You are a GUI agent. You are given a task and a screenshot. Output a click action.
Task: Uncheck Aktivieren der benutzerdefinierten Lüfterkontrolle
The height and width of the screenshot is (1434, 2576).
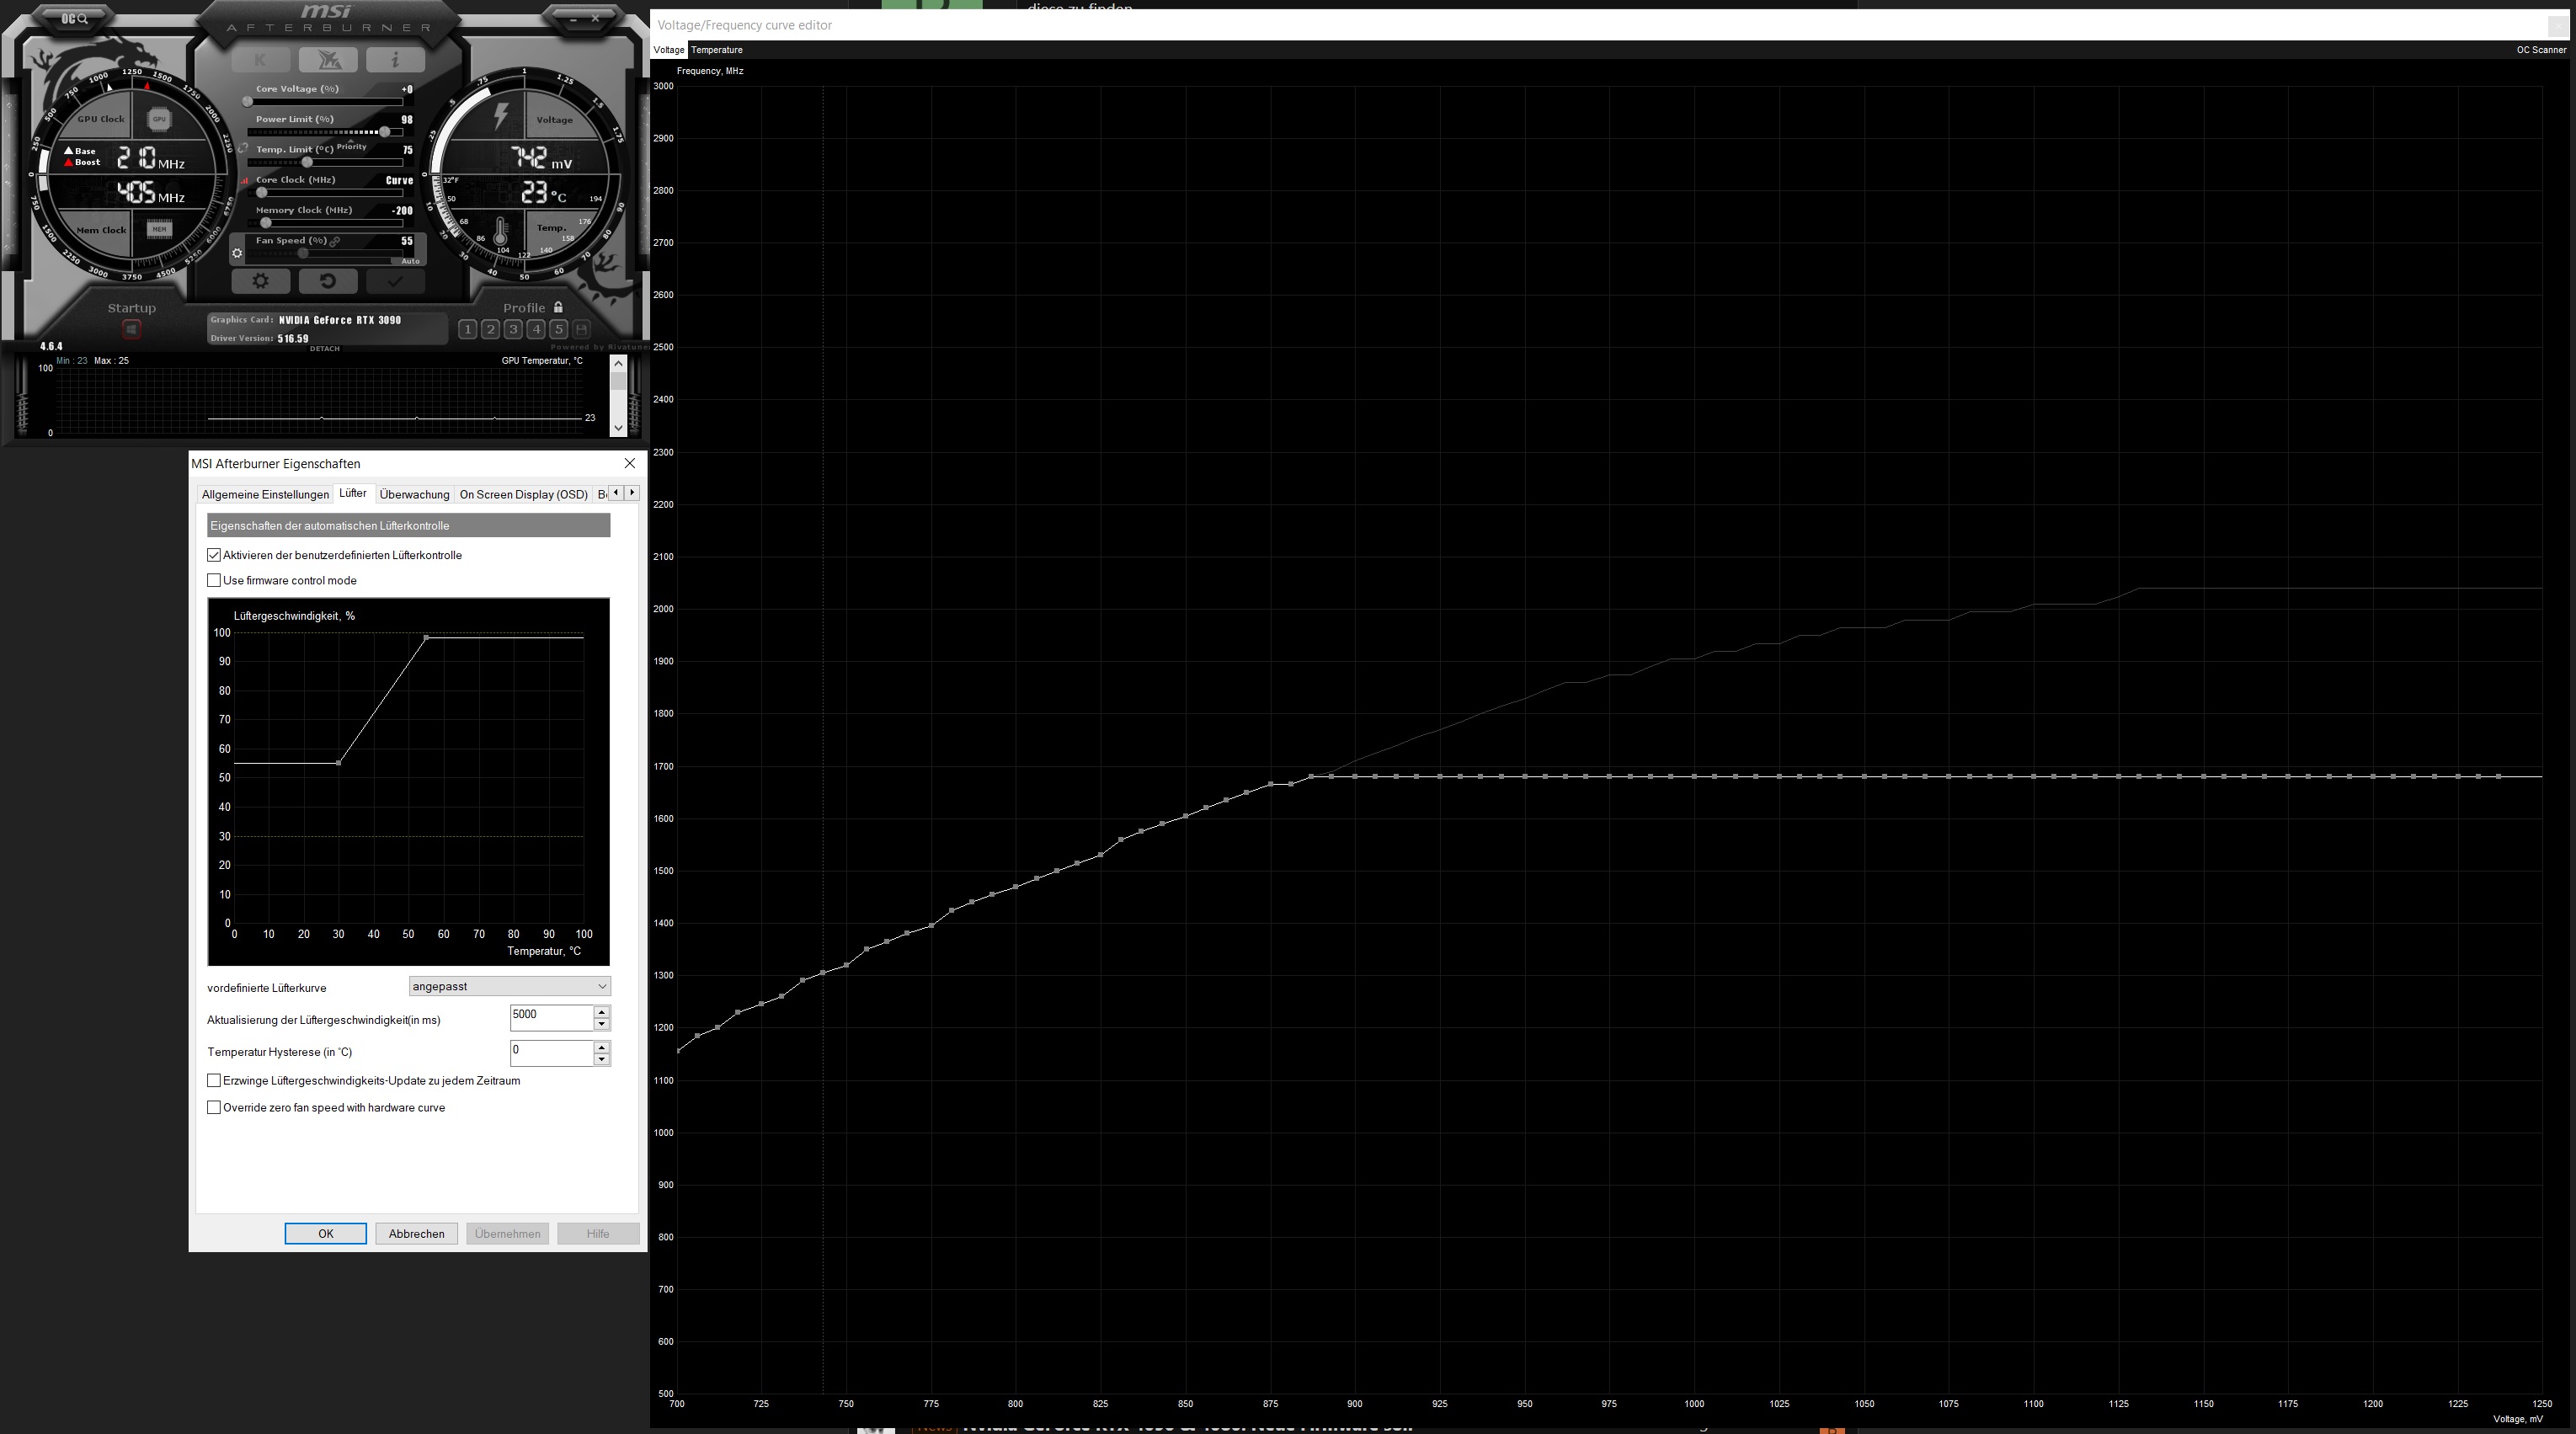pos(214,555)
